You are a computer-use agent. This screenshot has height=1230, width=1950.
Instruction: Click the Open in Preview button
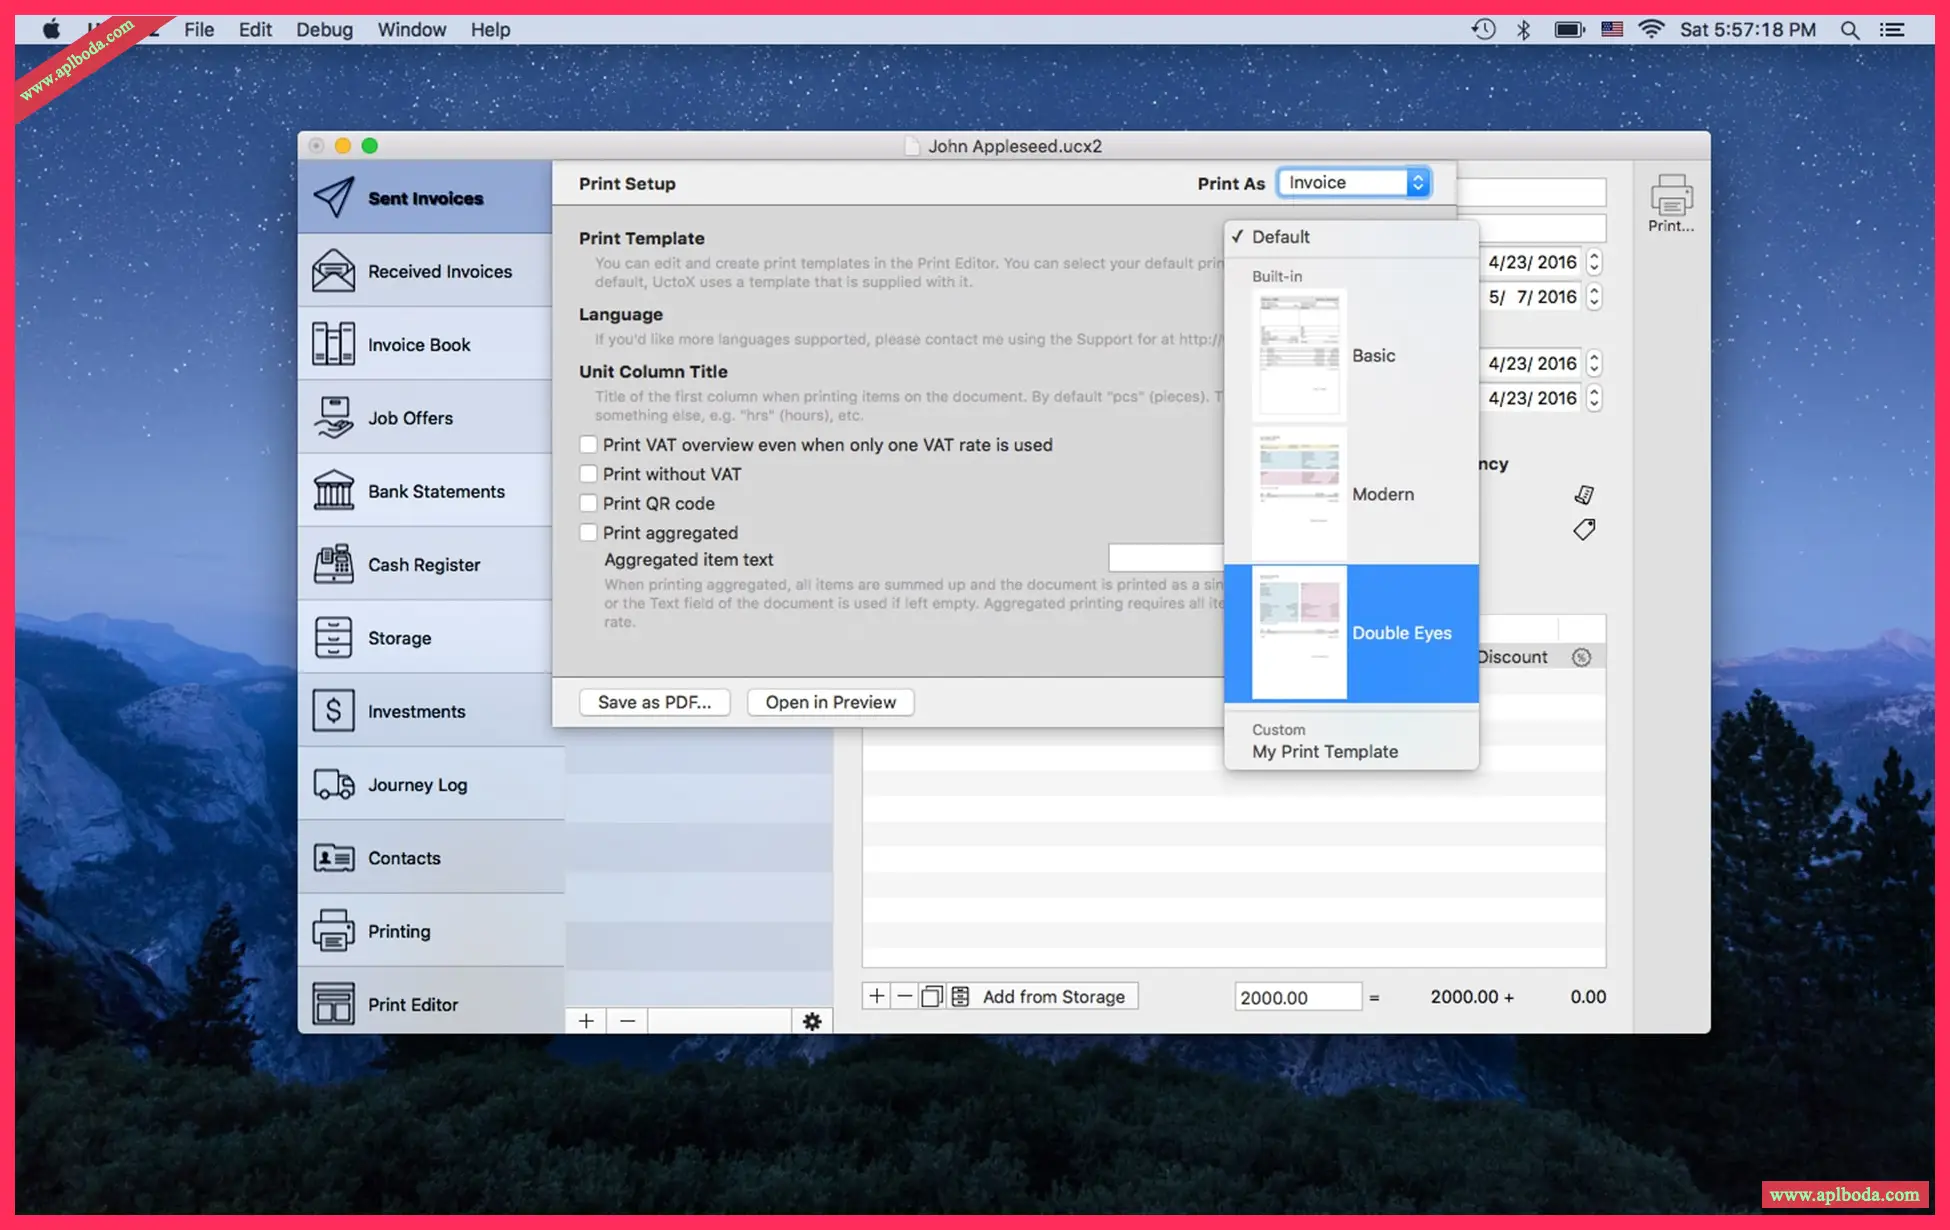830,702
